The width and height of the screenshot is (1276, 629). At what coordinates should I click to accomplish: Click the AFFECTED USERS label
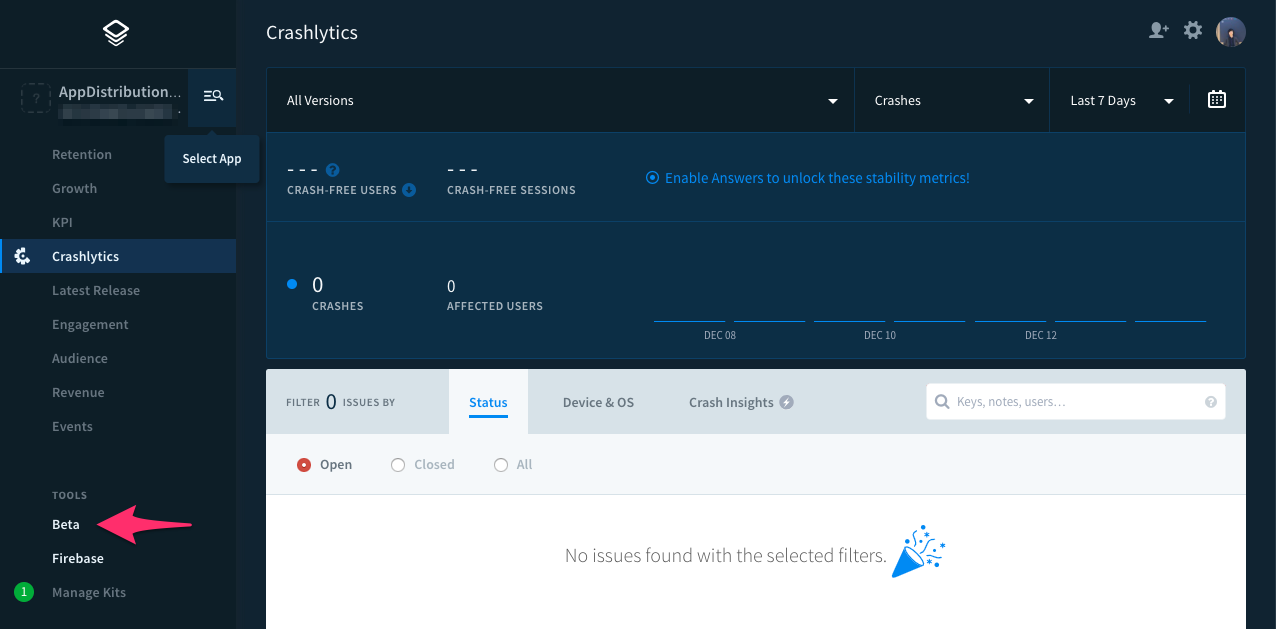[x=495, y=306]
